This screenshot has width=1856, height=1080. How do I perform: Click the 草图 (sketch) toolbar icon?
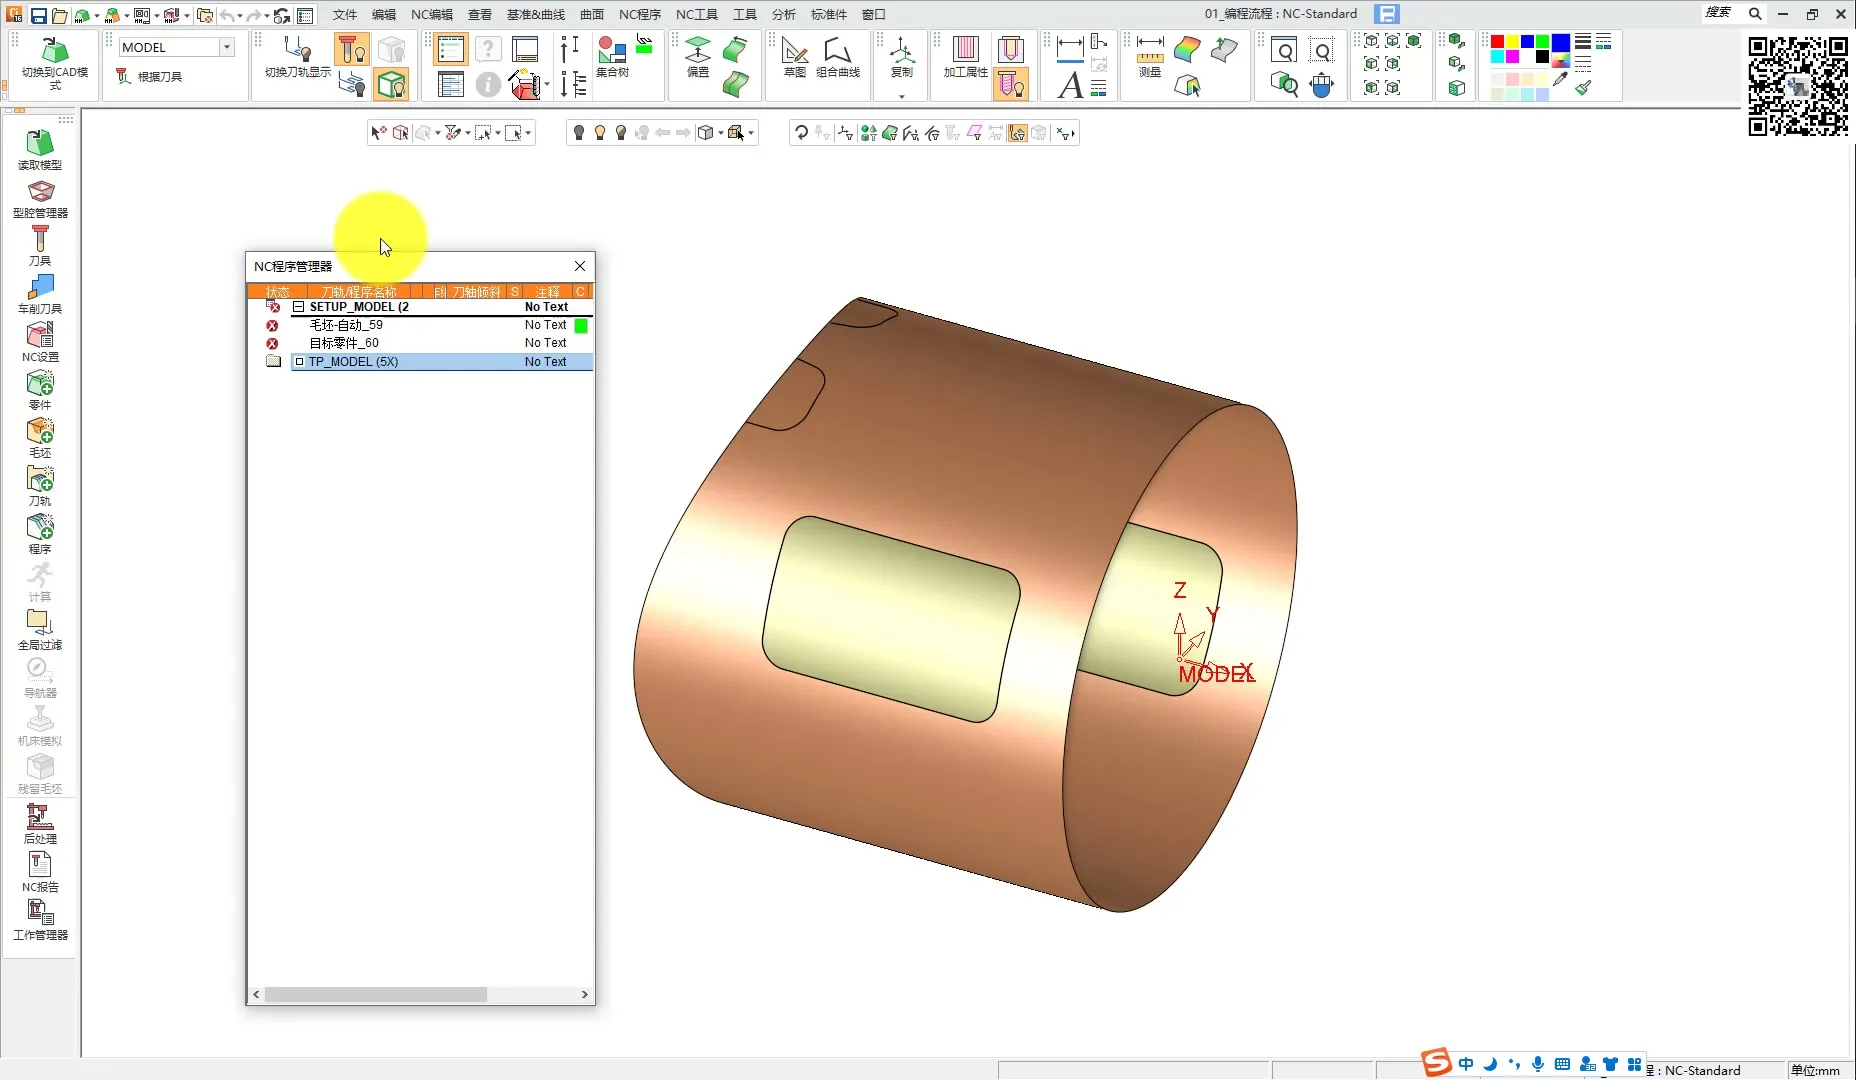tap(795, 56)
